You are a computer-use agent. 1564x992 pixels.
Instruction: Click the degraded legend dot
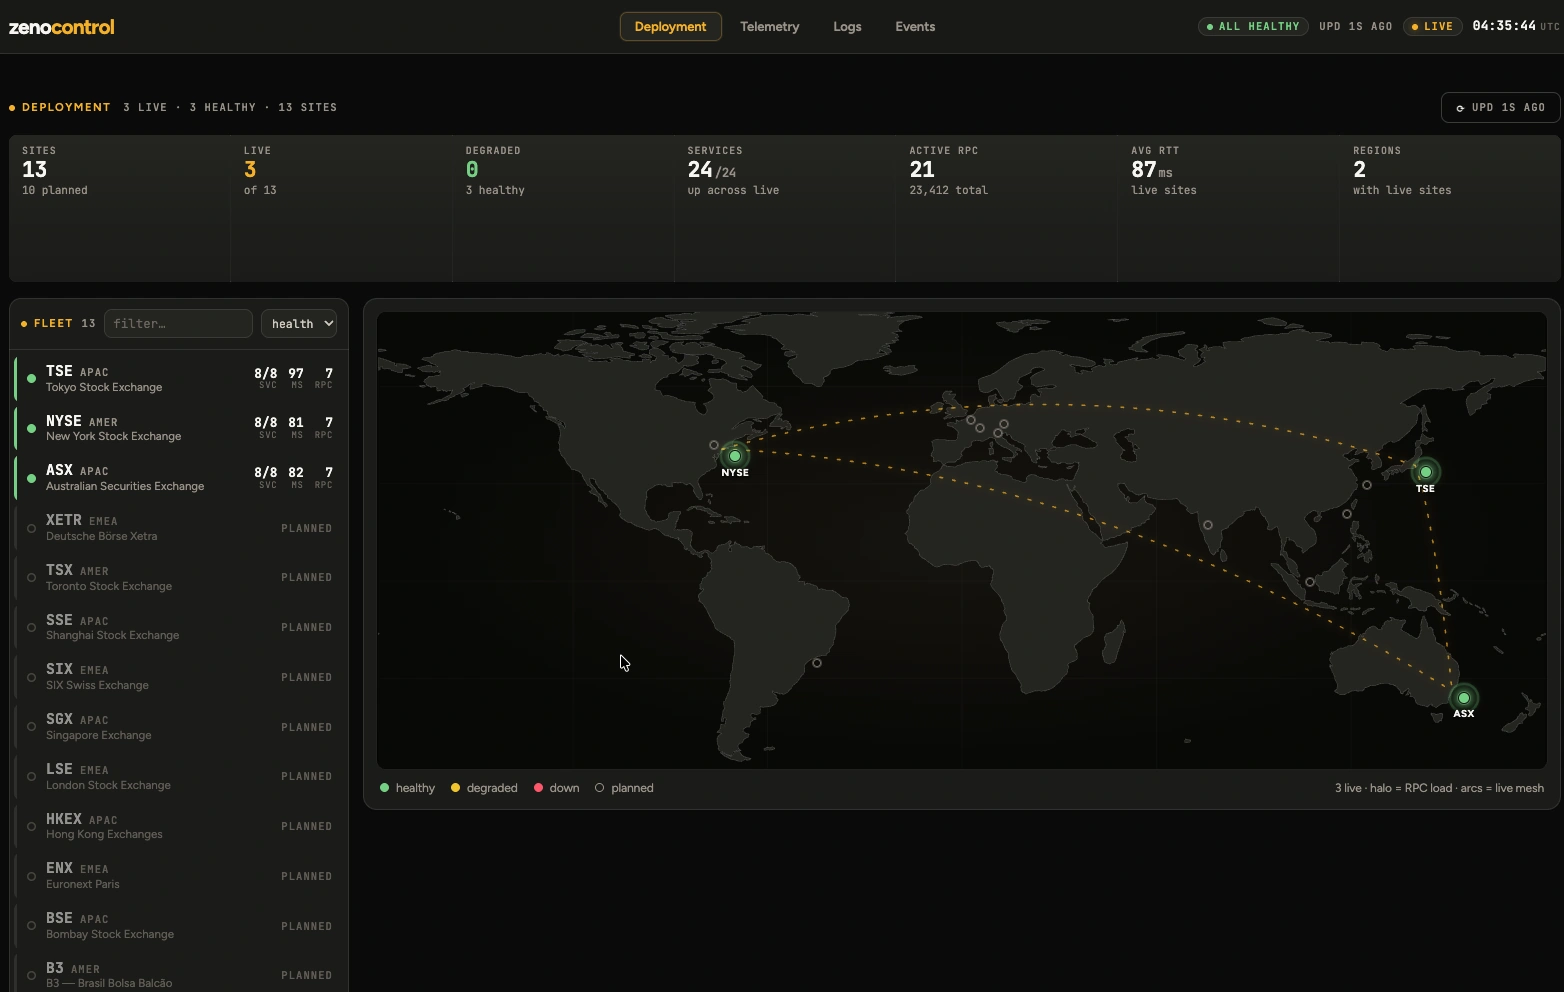point(455,788)
